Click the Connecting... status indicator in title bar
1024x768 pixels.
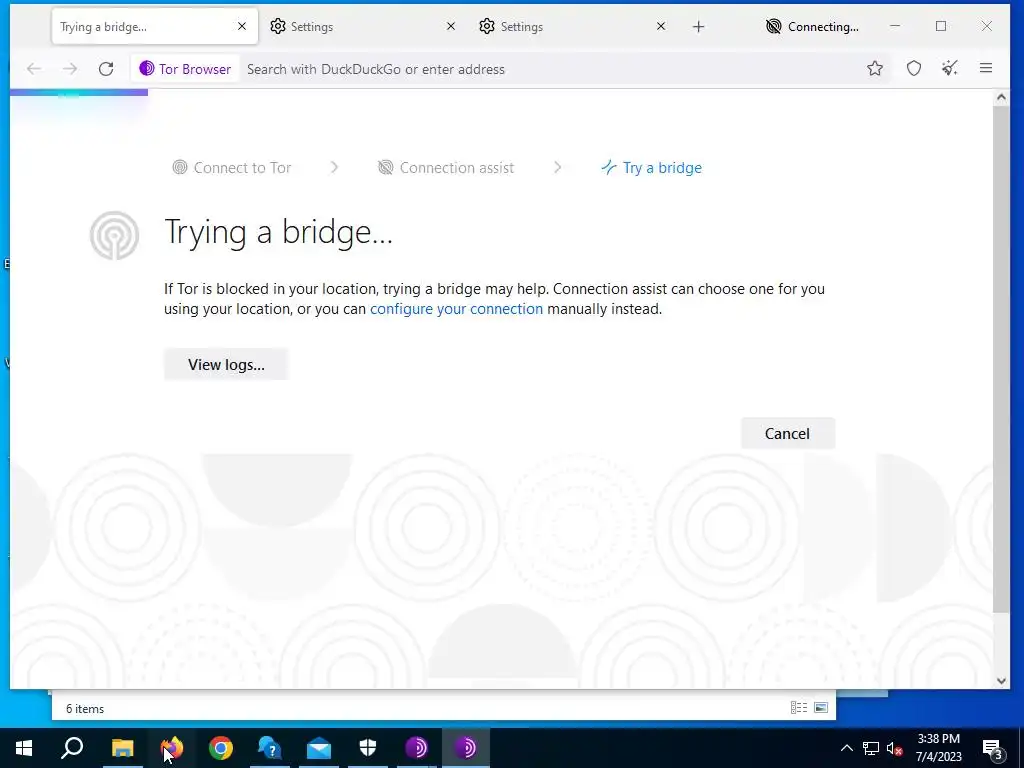tap(812, 27)
